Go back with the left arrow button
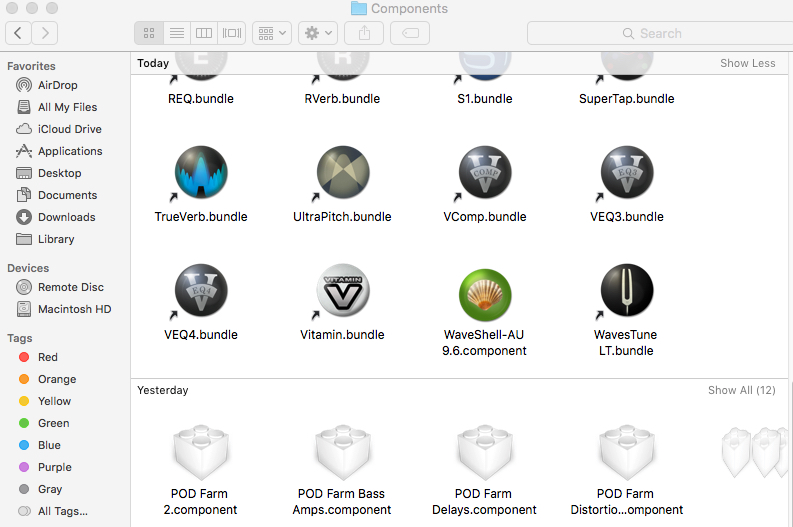This screenshot has width=793, height=527. 18,33
